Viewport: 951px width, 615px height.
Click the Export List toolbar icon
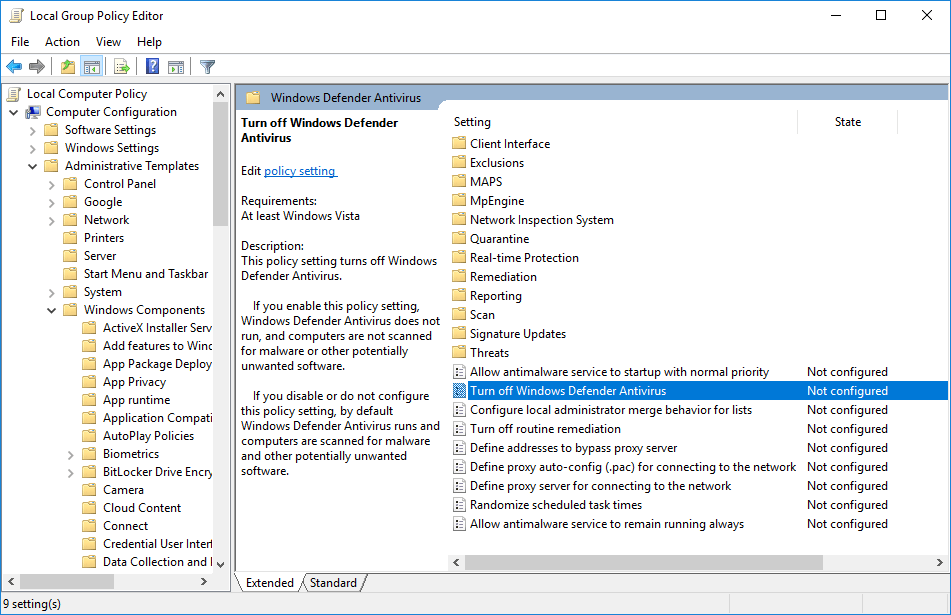tap(122, 67)
